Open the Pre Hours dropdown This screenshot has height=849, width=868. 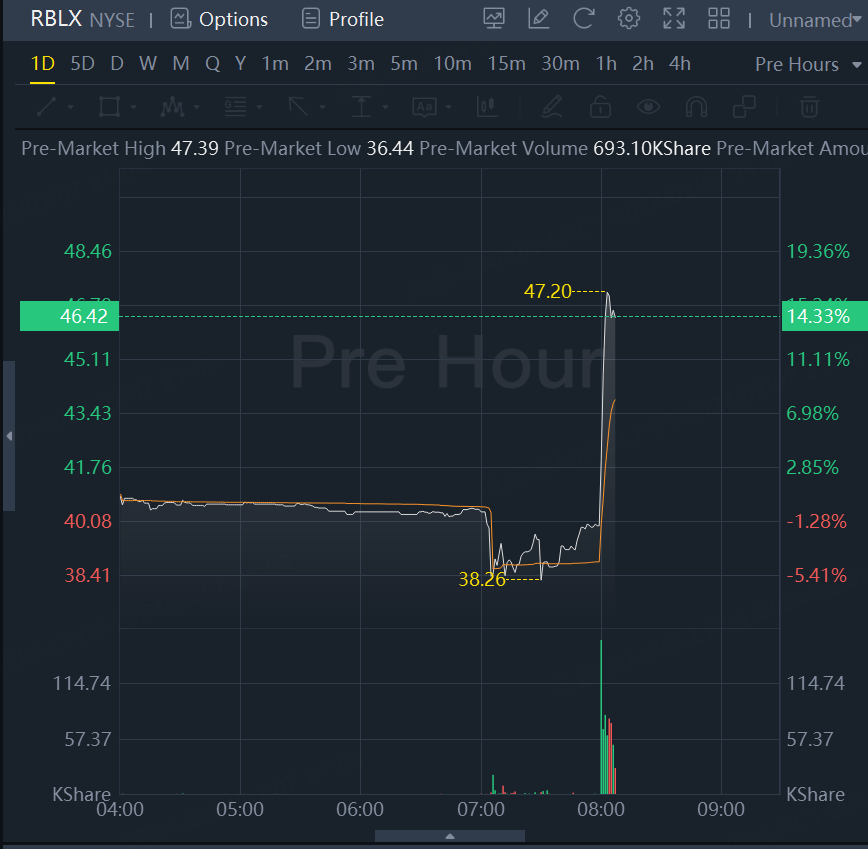808,64
